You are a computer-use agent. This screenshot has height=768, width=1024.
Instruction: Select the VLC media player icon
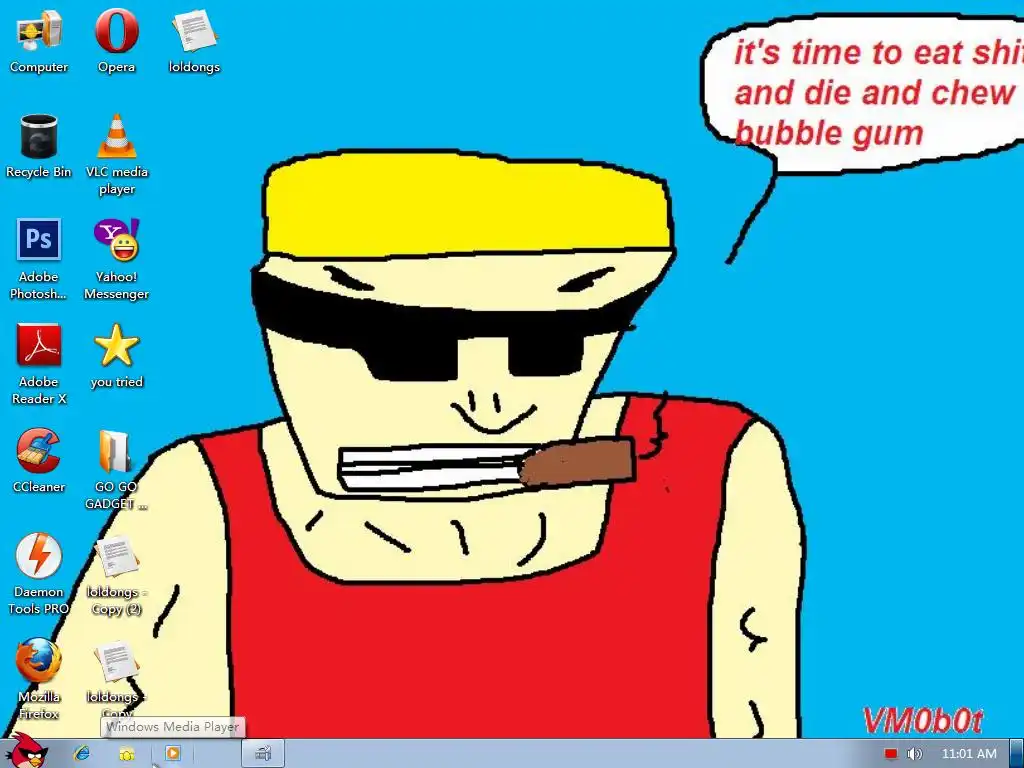(116, 154)
